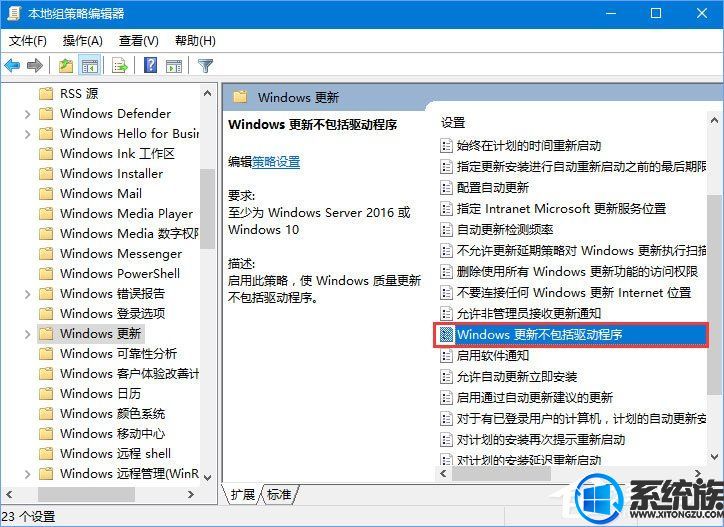Open the 帮助(H) menu
This screenshot has height=527, width=724.
pyautogui.click(x=195, y=41)
